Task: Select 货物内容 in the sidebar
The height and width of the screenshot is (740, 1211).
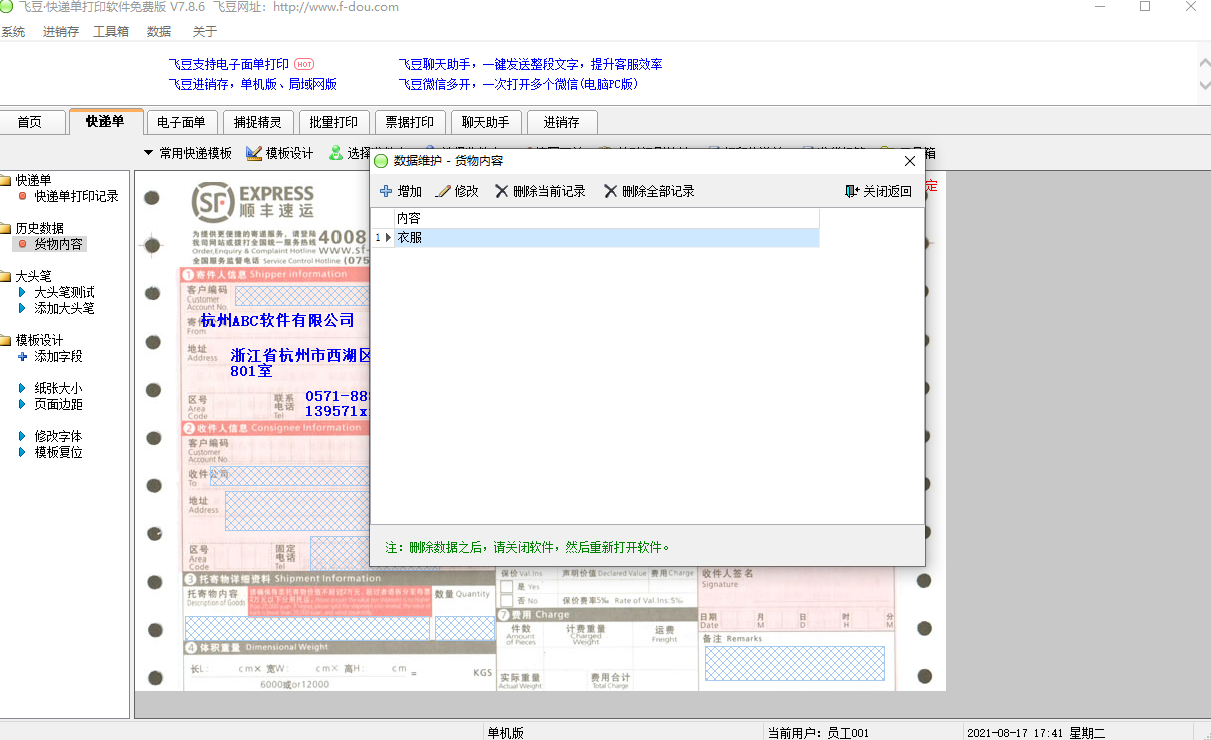Action: click(59, 244)
